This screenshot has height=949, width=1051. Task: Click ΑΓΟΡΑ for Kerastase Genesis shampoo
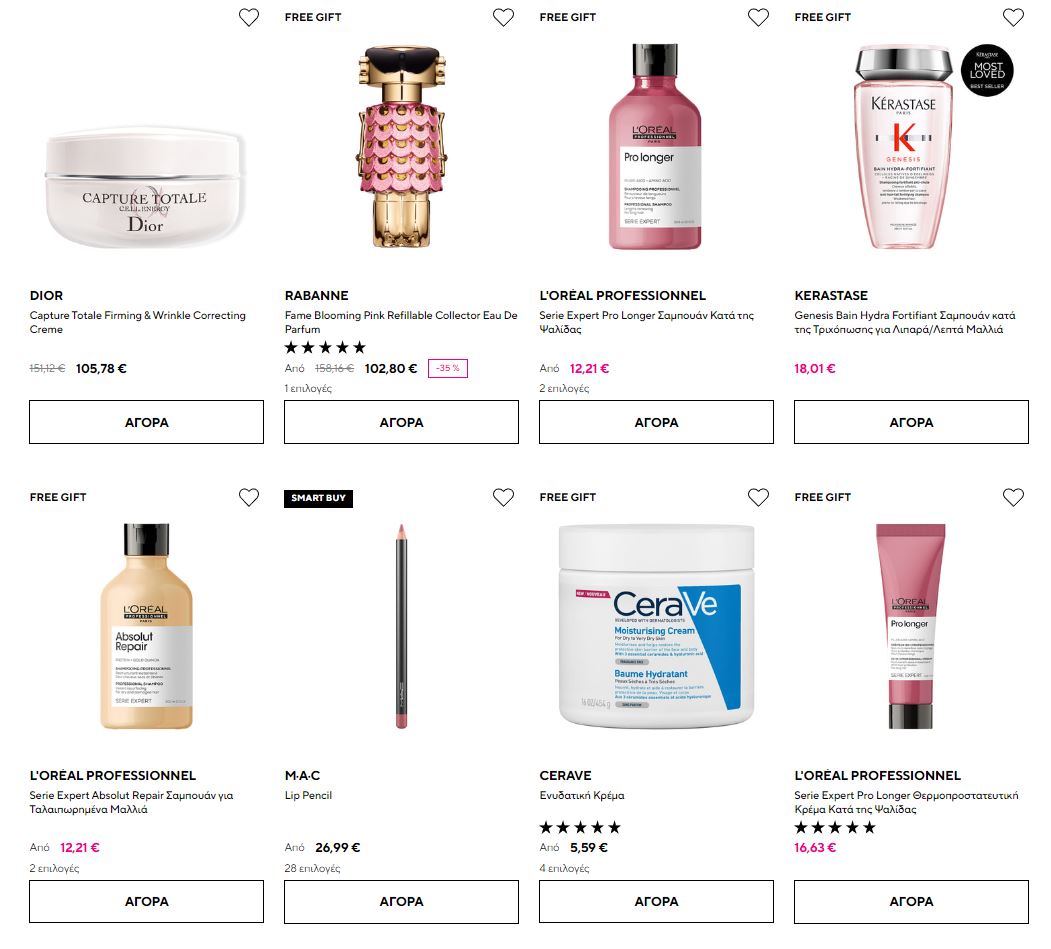tap(912, 422)
